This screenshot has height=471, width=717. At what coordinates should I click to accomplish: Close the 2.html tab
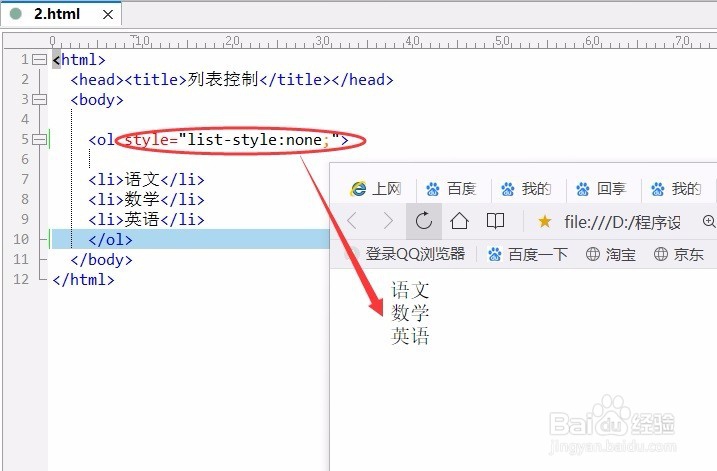[x=108, y=15]
